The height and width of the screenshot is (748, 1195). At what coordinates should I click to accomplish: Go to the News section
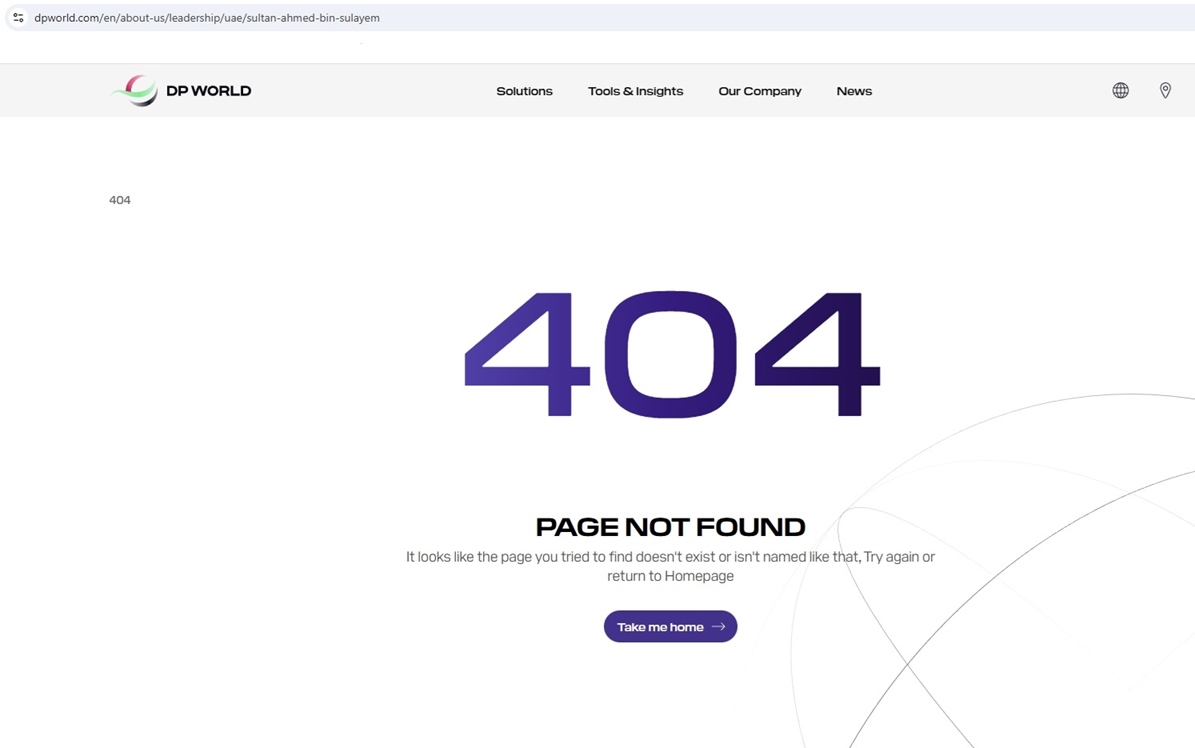[854, 91]
